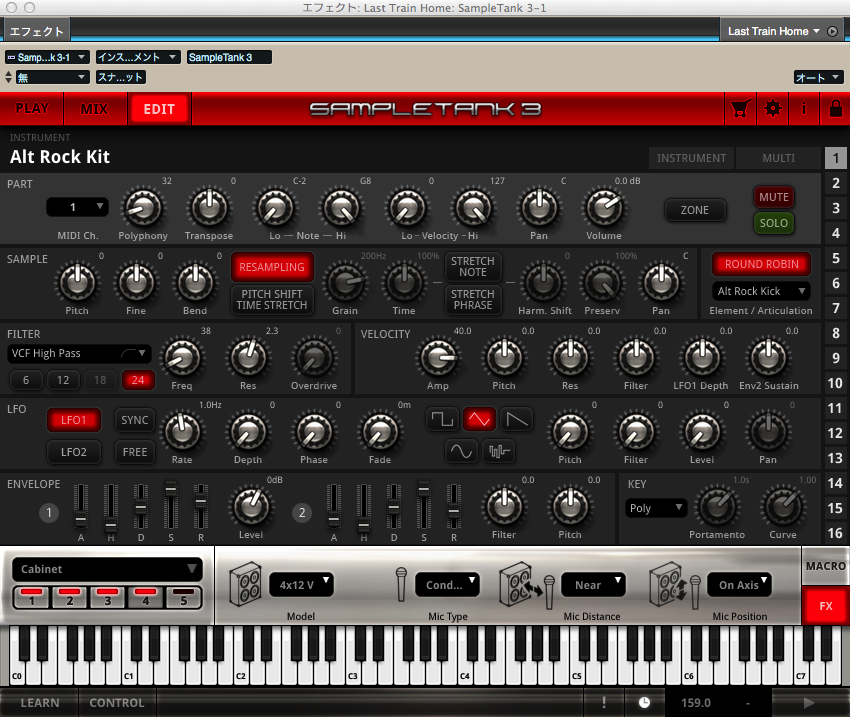850x717 pixels.
Task: Click the velocity Amp knob
Action: point(438,358)
